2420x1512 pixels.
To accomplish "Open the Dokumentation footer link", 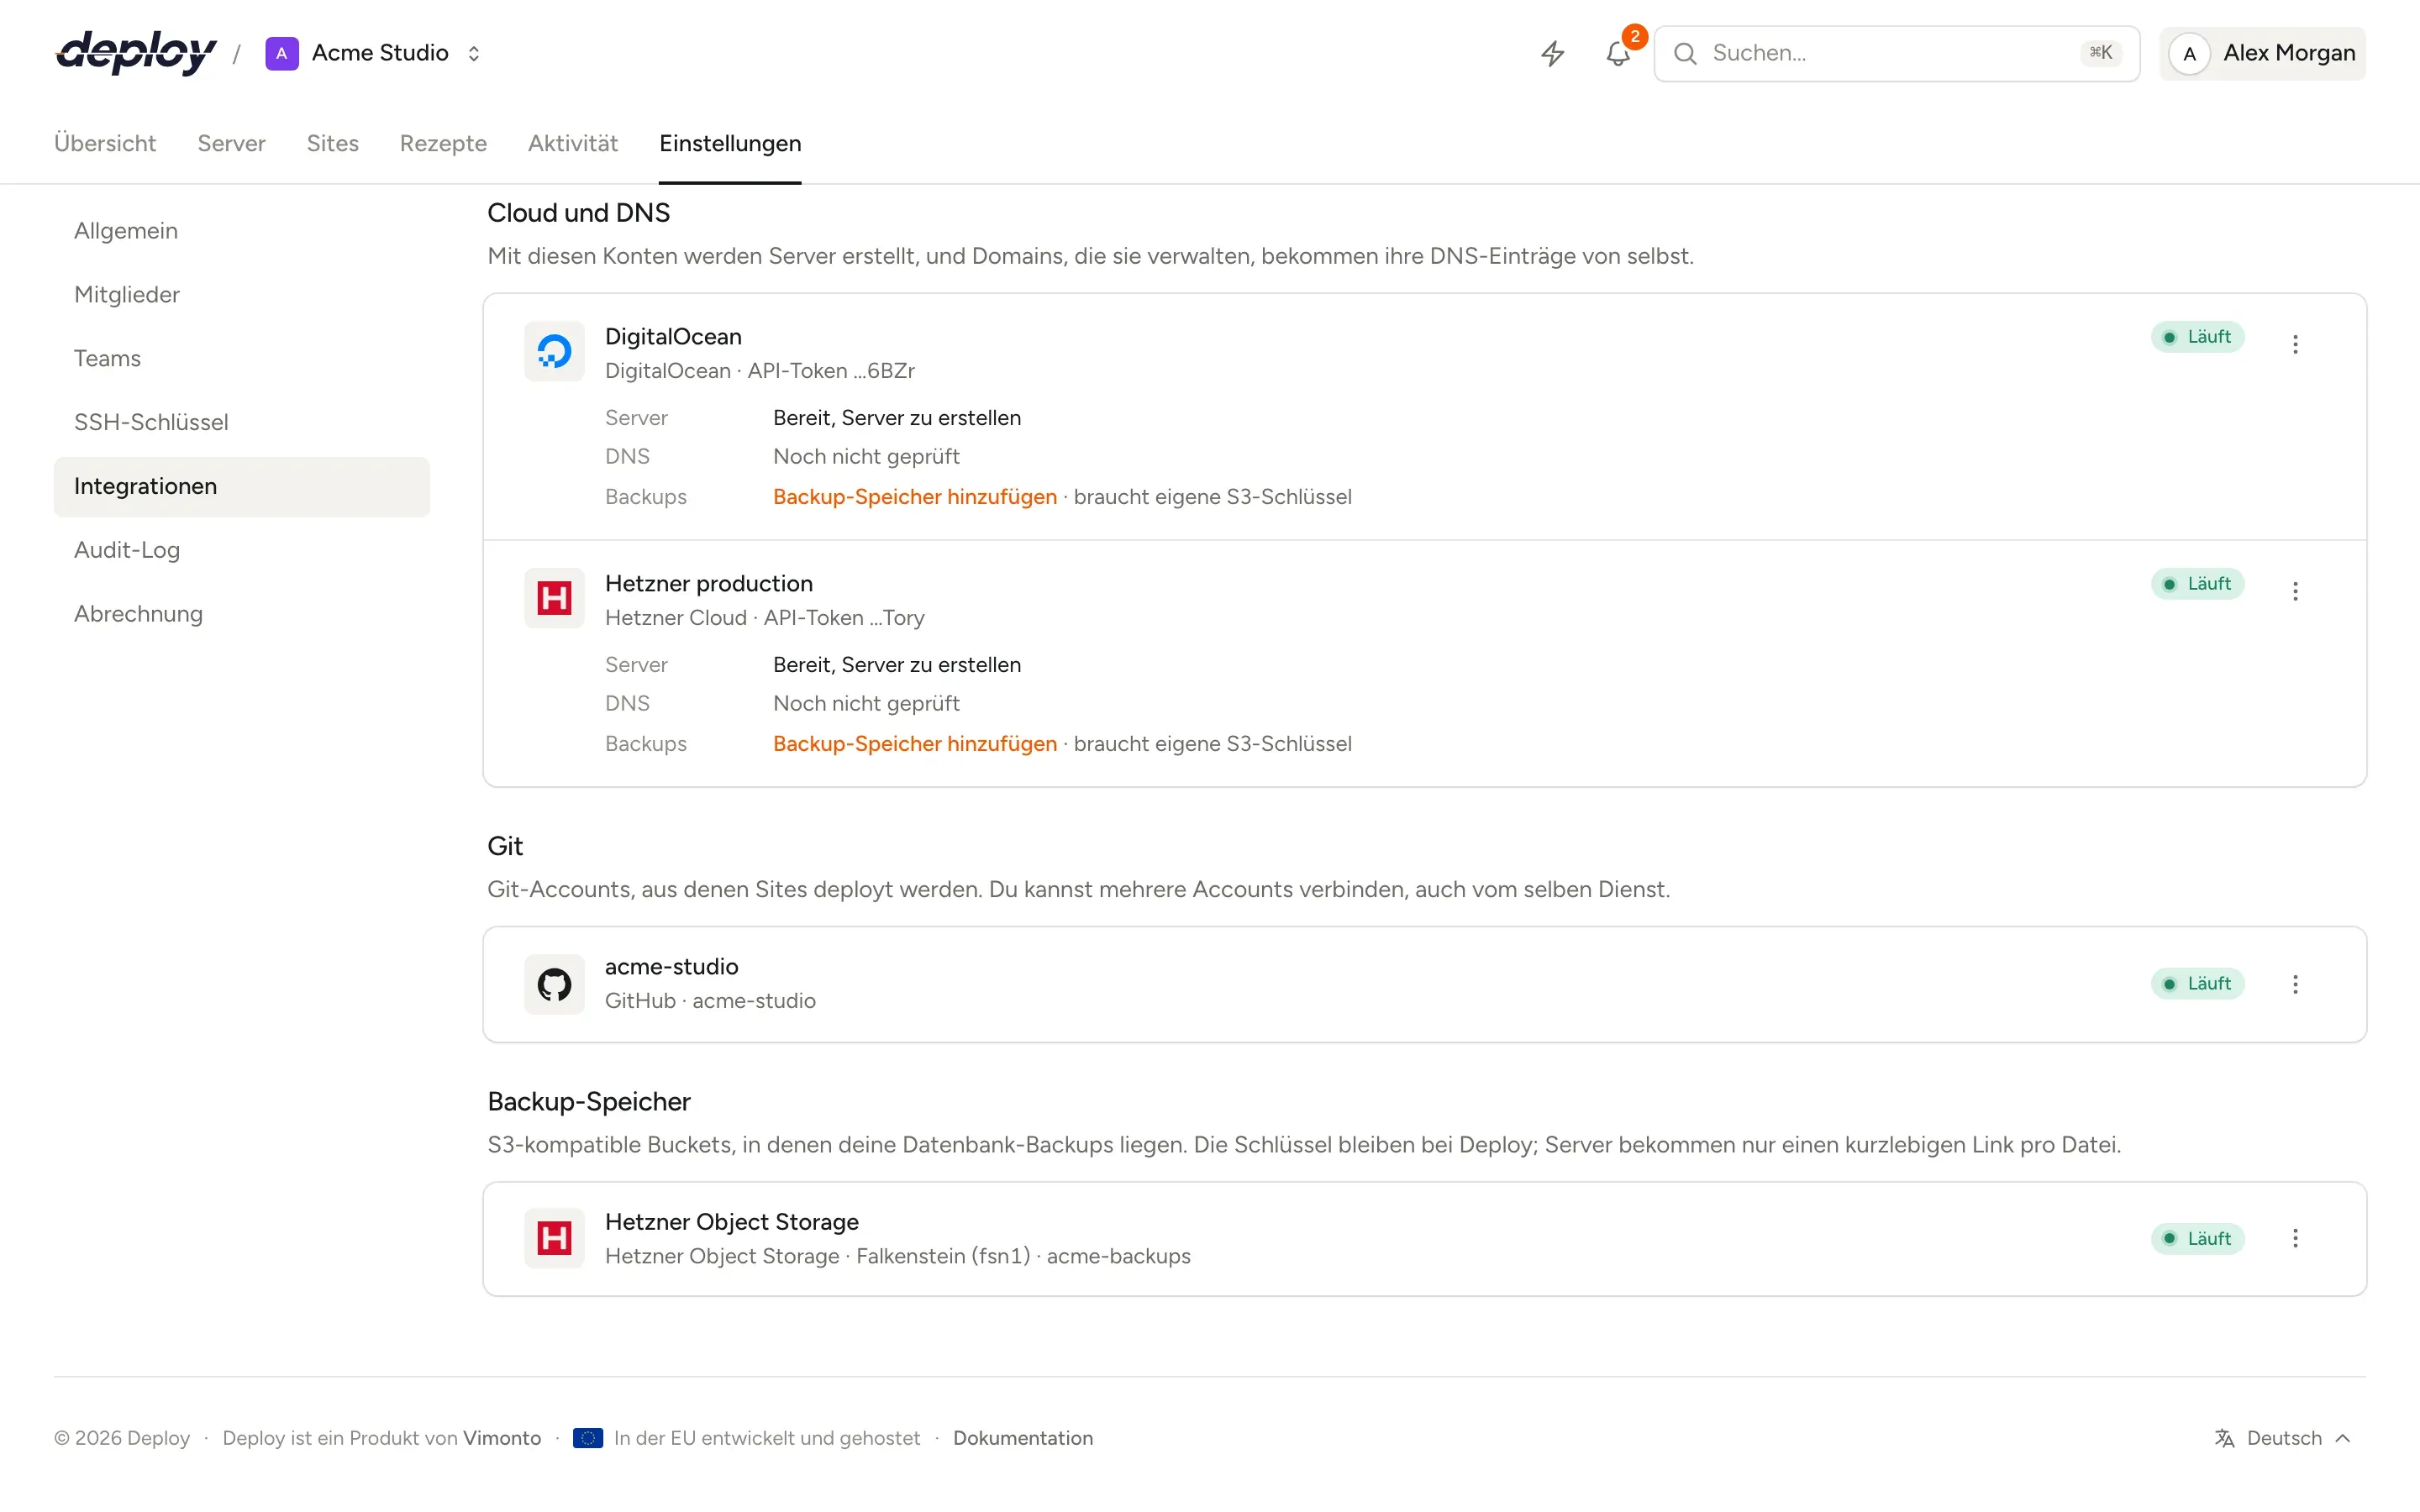I will point(1023,1438).
